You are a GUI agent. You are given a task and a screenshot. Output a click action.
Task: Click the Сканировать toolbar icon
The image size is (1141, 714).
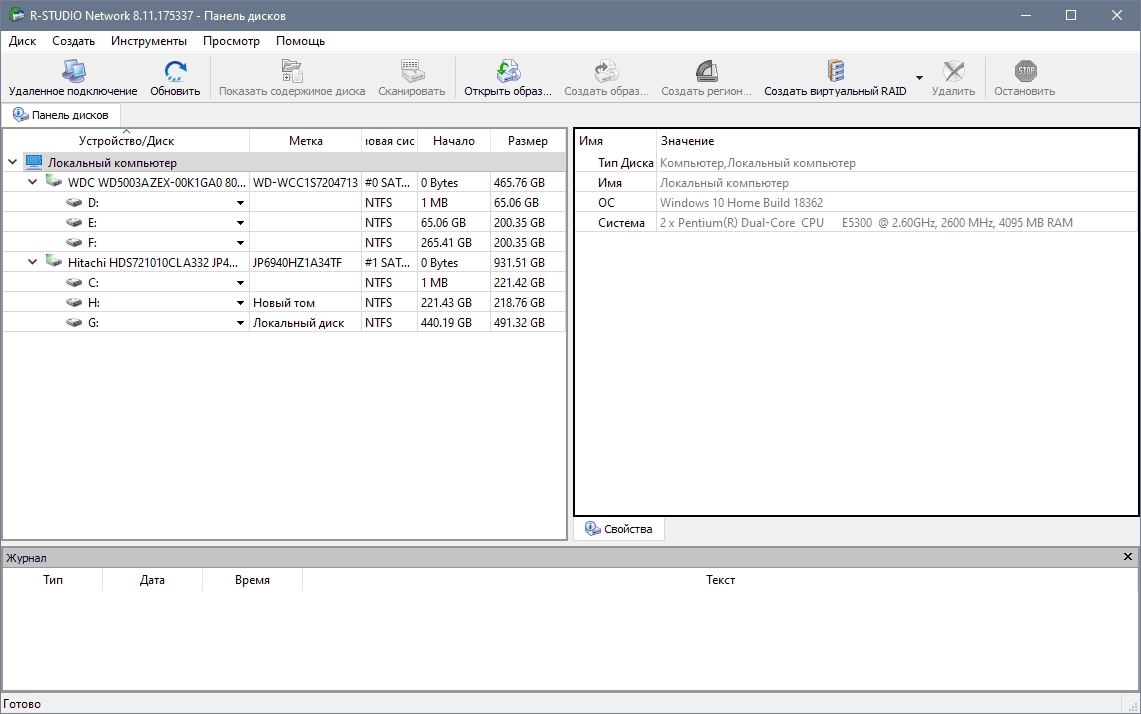412,71
